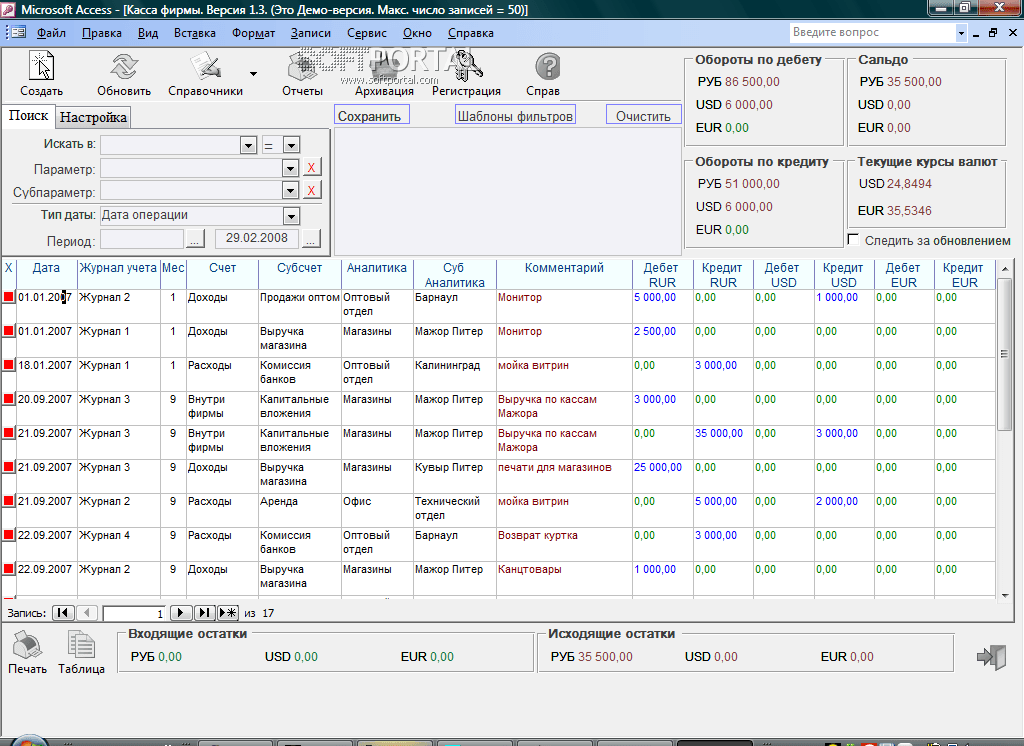The height and width of the screenshot is (746, 1024).
Task: Click Access form icon beside Файл menu
Action: [x=16, y=33]
